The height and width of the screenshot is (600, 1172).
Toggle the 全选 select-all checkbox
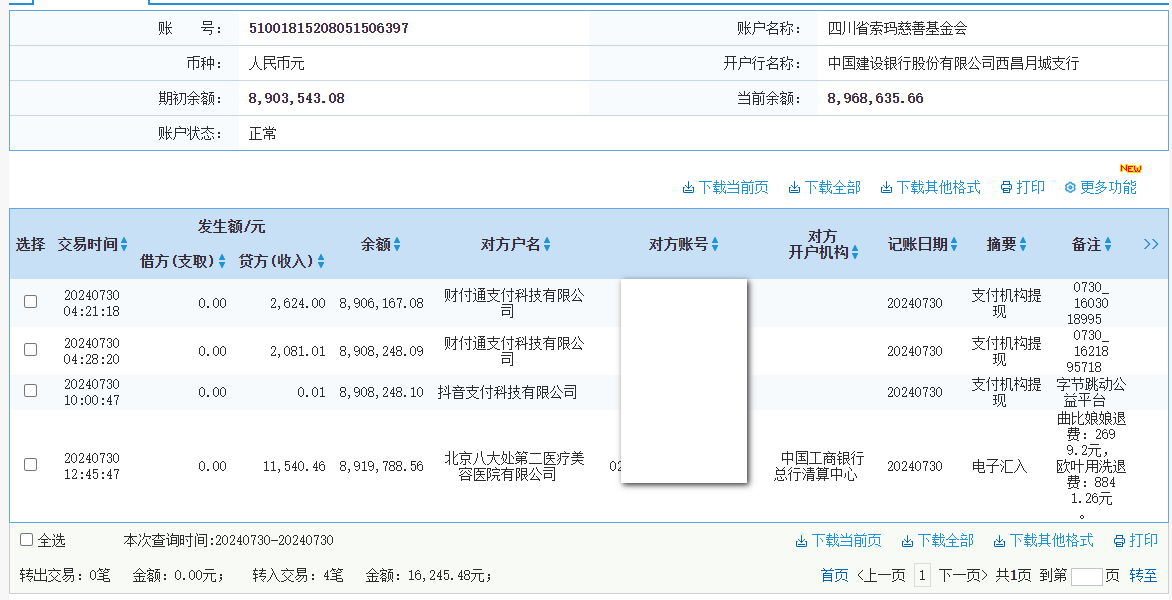(26, 539)
